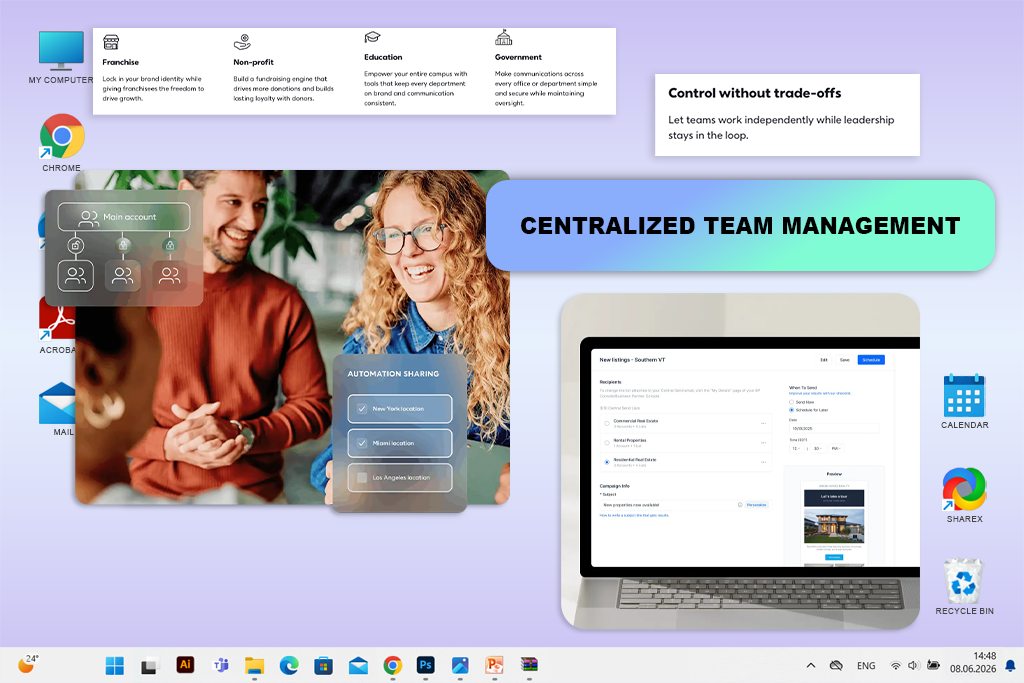
Task: Switch to Chrome in the taskbar
Action: [x=392, y=665]
